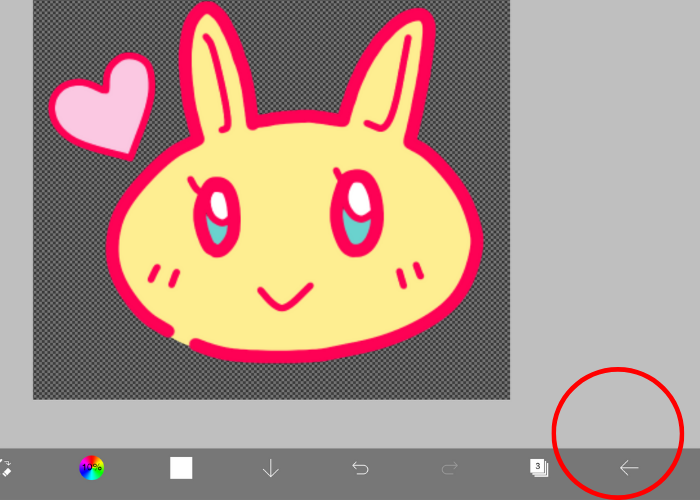This screenshot has height=500, width=700.
Task: Open the layers panel showing 3
Action: tap(539, 468)
